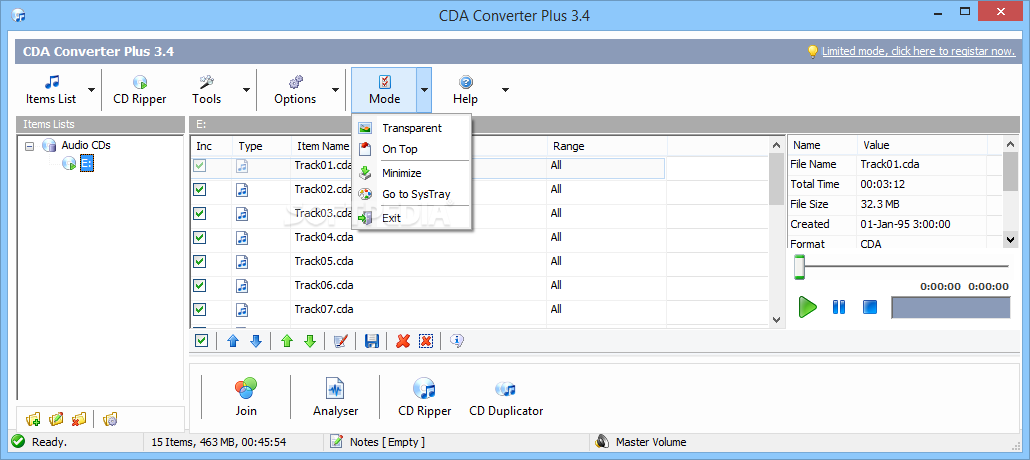
Task: Click the blue move-down arrow icon
Action: (x=256, y=340)
